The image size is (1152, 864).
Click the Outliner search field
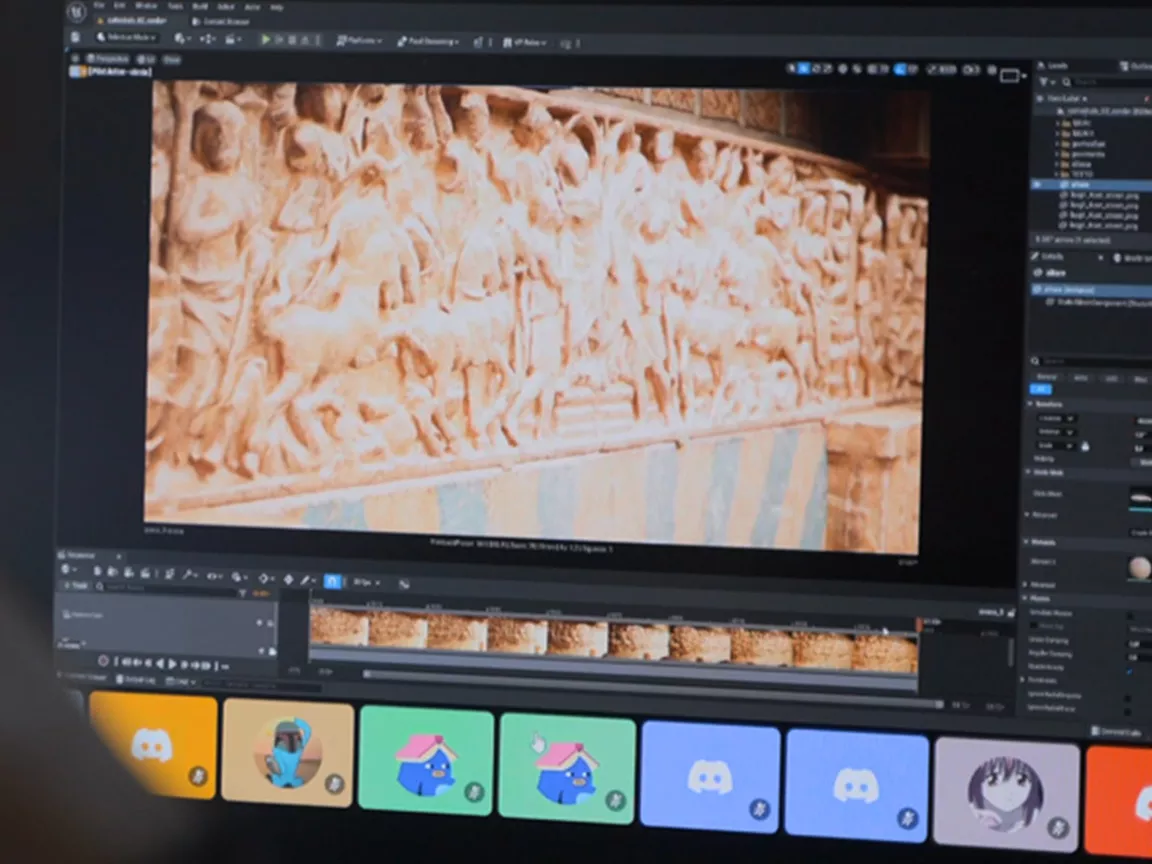pyautogui.click(x=1107, y=82)
